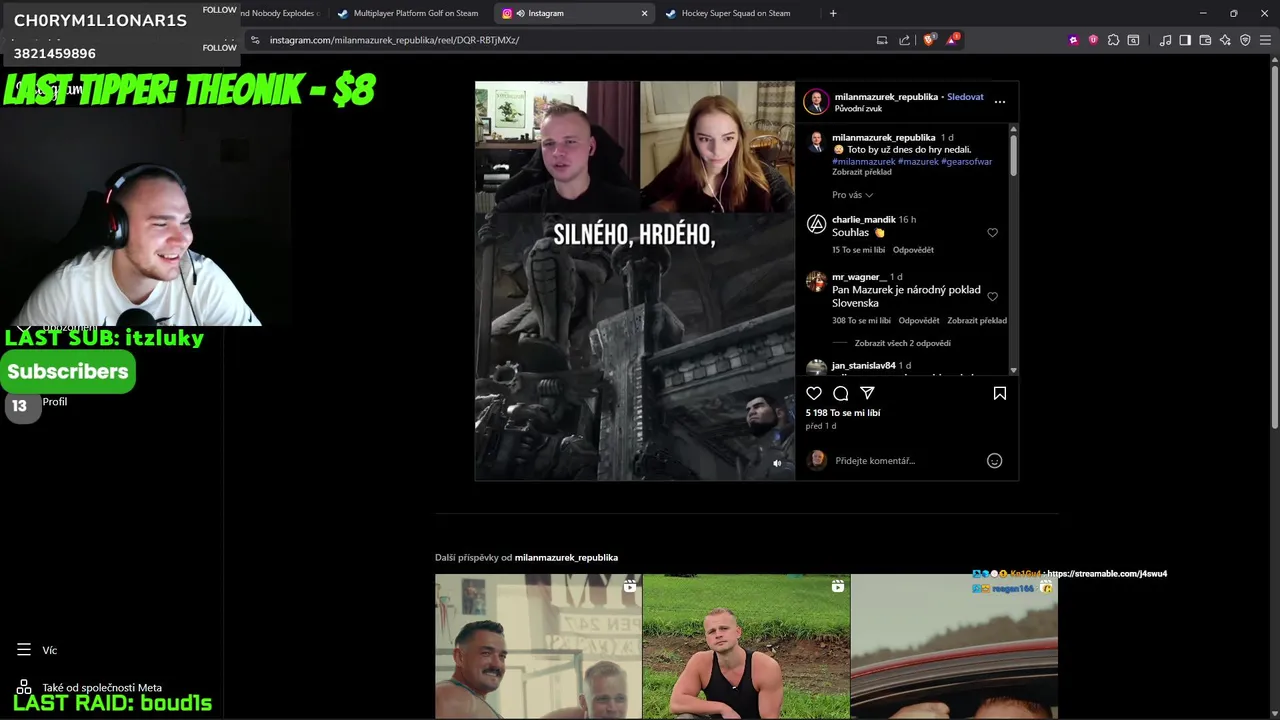The image size is (1280, 720).
Task: Like mr_wagner__'s comment heart
Action: [x=992, y=296]
